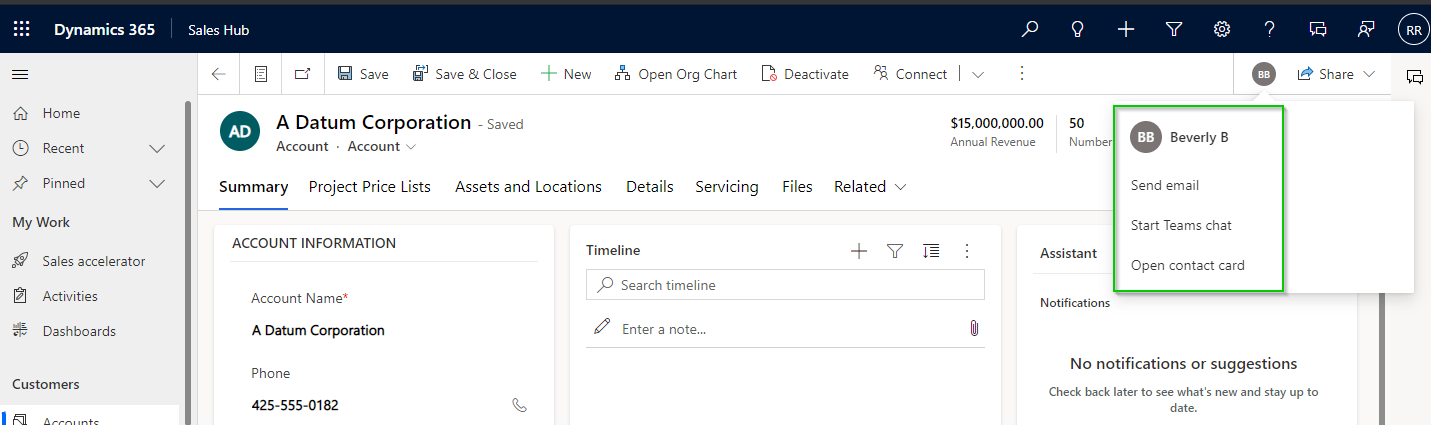1431x425 pixels.
Task: Click the Account Name field value
Action: click(x=318, y=330)
